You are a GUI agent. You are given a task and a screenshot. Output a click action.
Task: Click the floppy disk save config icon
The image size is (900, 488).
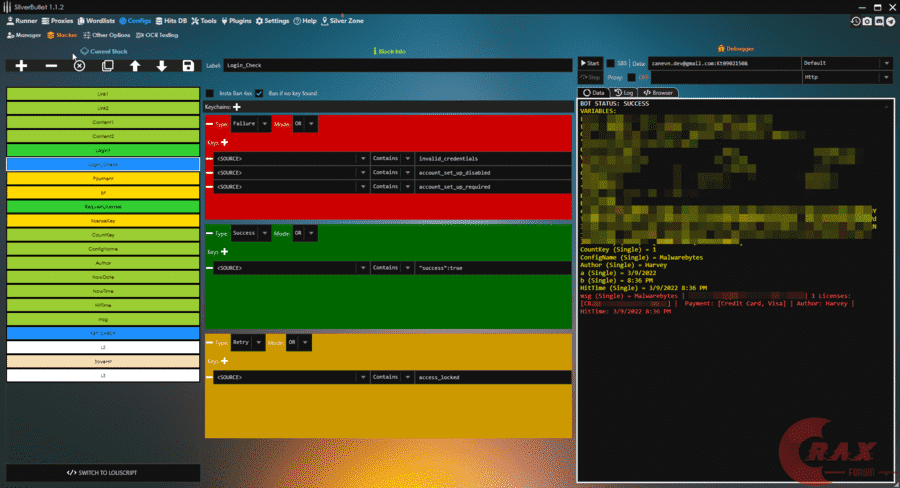pos(188,66)
